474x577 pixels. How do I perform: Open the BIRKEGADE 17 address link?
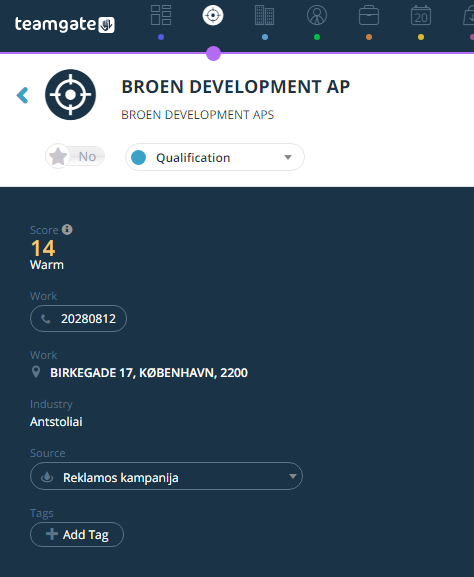pyautogui.click(x=149, y=373)
